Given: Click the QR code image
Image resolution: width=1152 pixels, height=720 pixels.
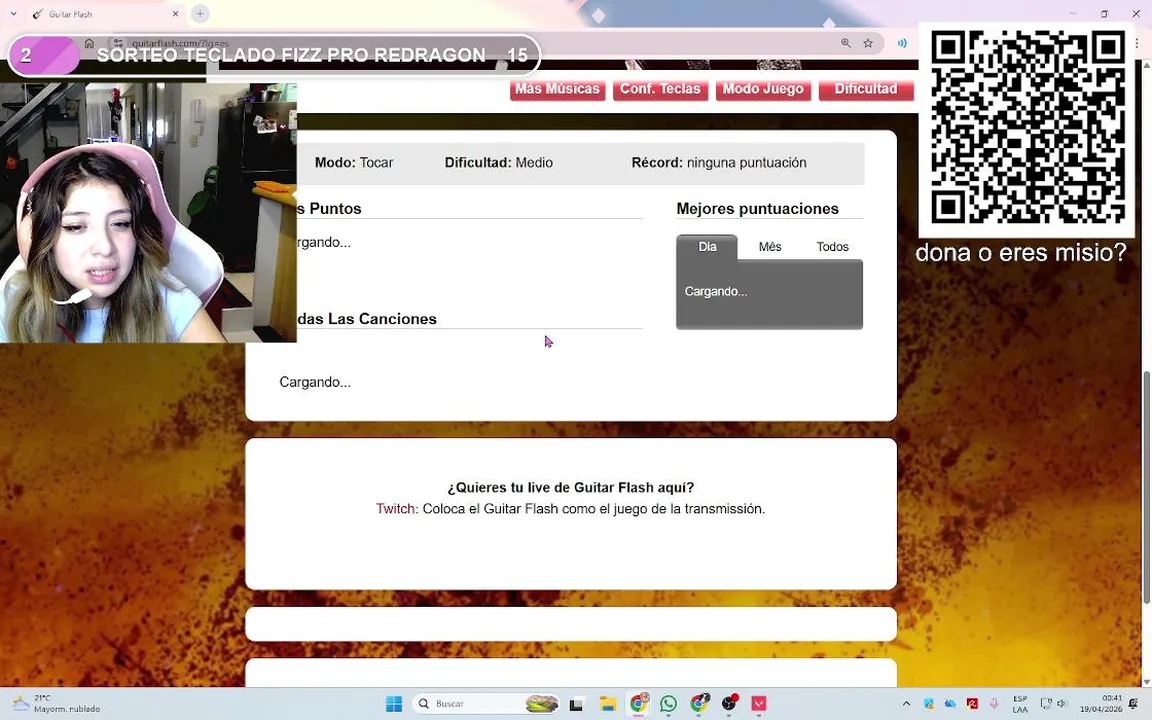Looking at the screenshot, I should [1027, 127].
